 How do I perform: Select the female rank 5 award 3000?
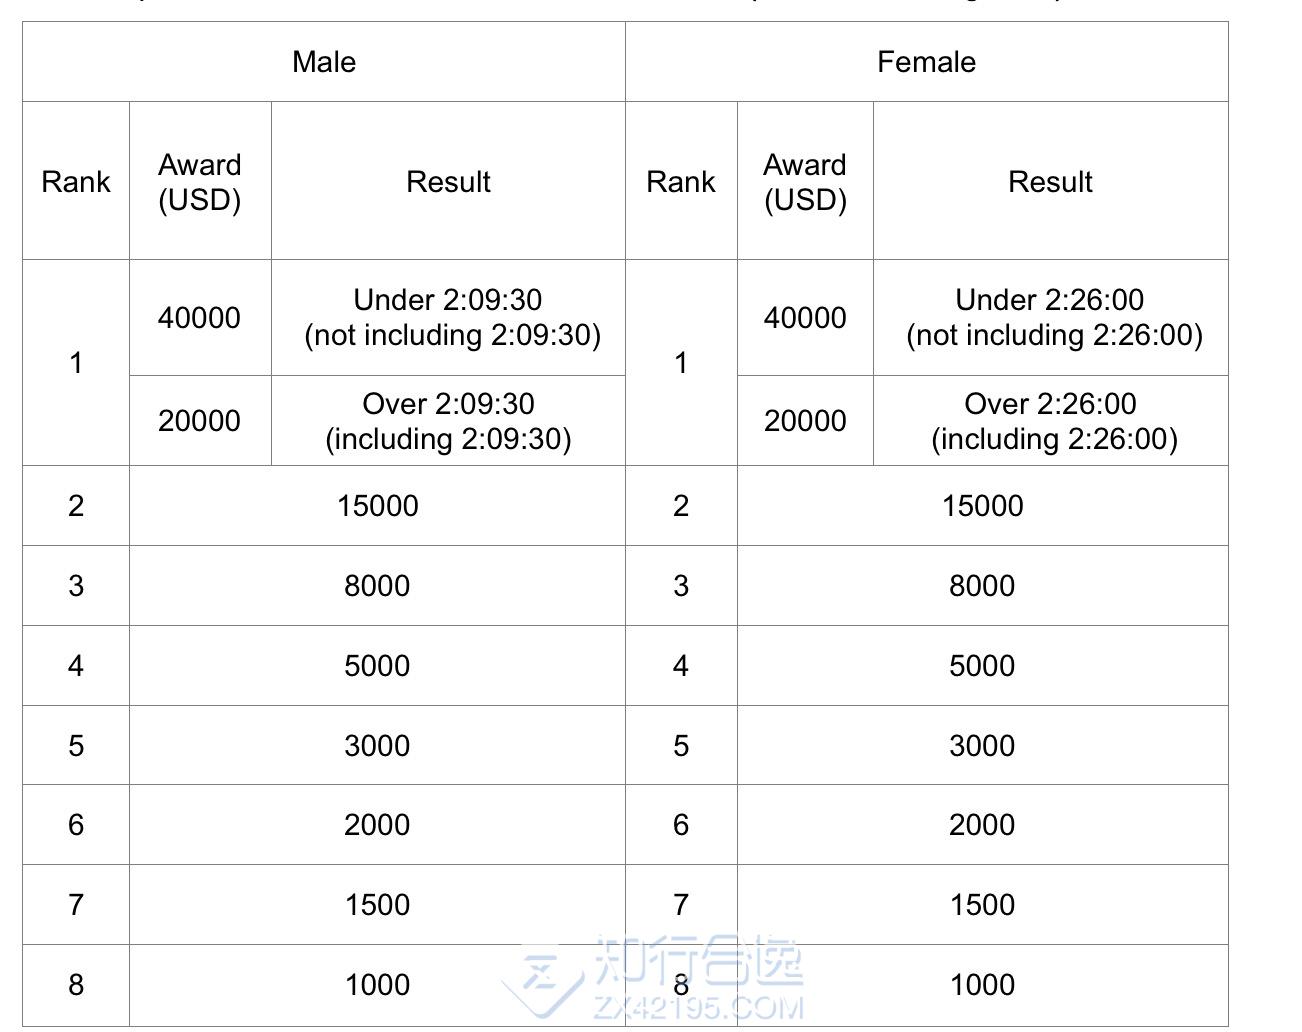coord(982,746)
